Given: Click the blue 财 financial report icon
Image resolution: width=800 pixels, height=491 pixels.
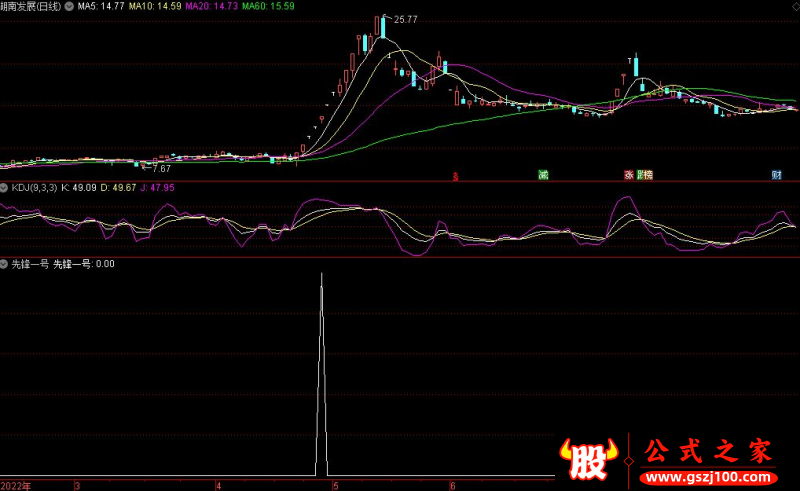Looking at the screenshot, I should point(776,175).
